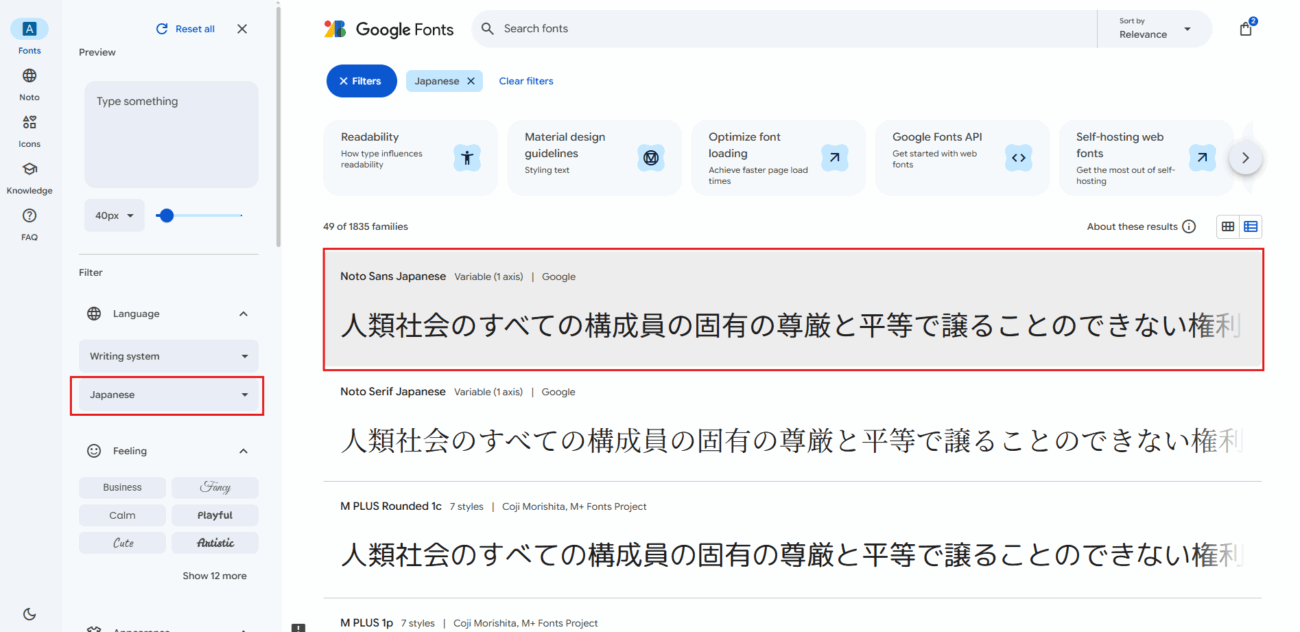Open the shopping bag selection
The width and height of the screenshot is (1300, 632).
[1246, 29]
